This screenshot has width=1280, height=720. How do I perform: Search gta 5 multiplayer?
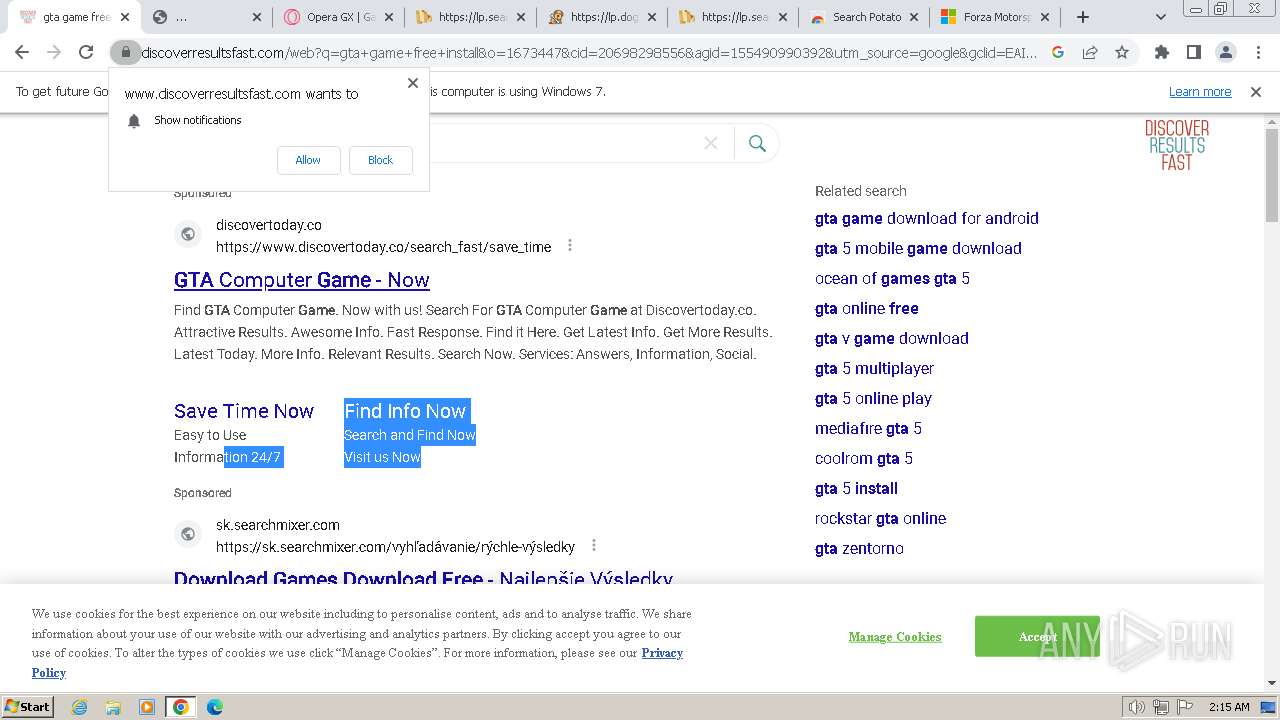point(875,368)
